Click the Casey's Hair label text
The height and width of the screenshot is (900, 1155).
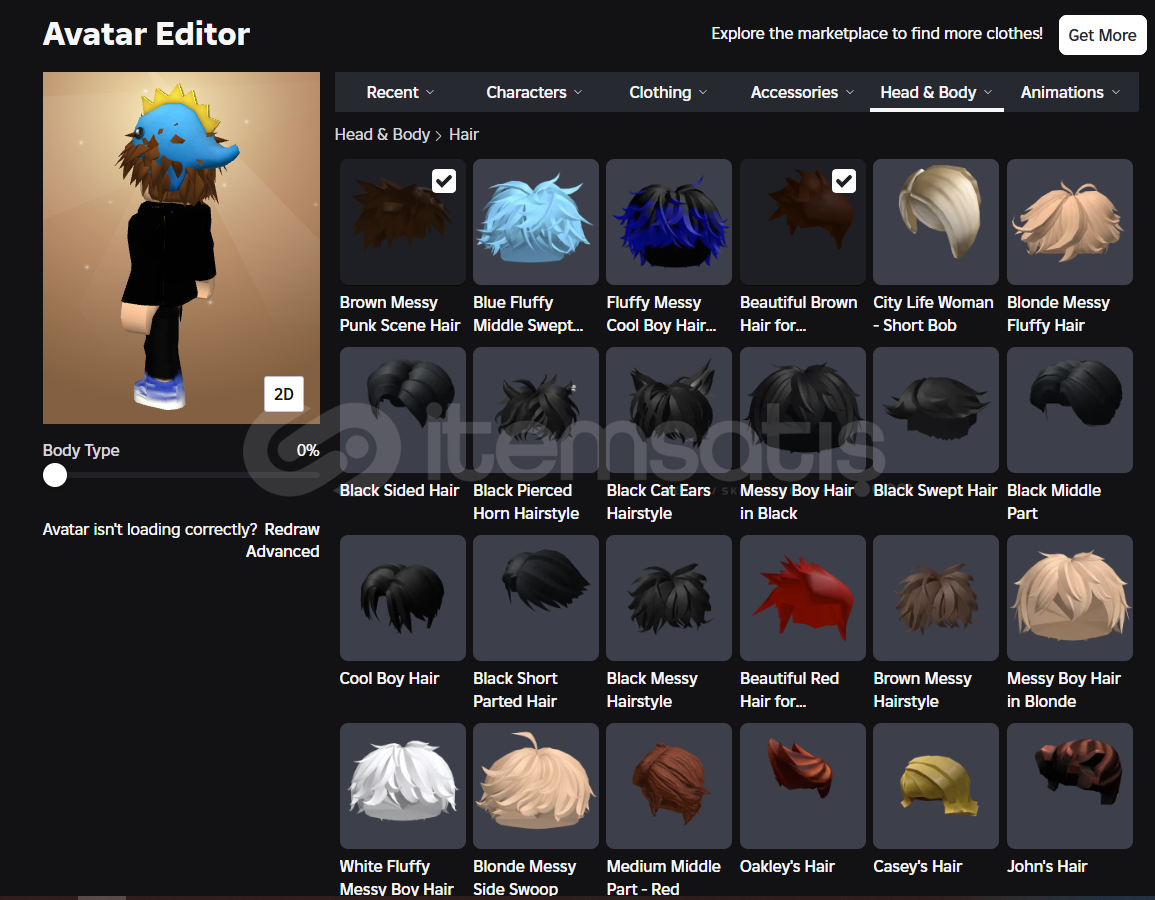pyautogui.click(x=917, y=866)
